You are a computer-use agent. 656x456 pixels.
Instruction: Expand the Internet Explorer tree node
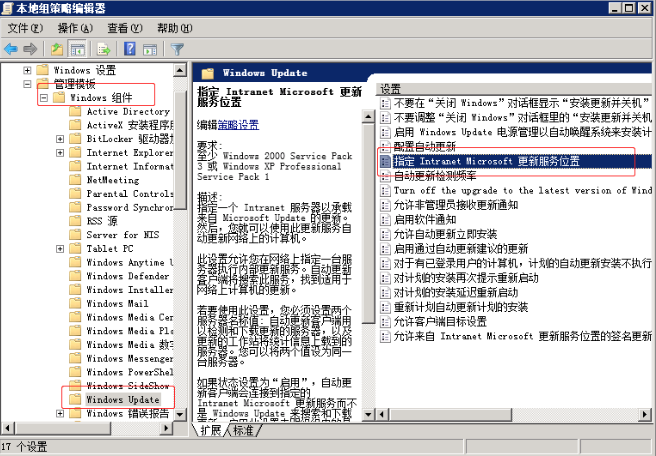pos(60,153)
